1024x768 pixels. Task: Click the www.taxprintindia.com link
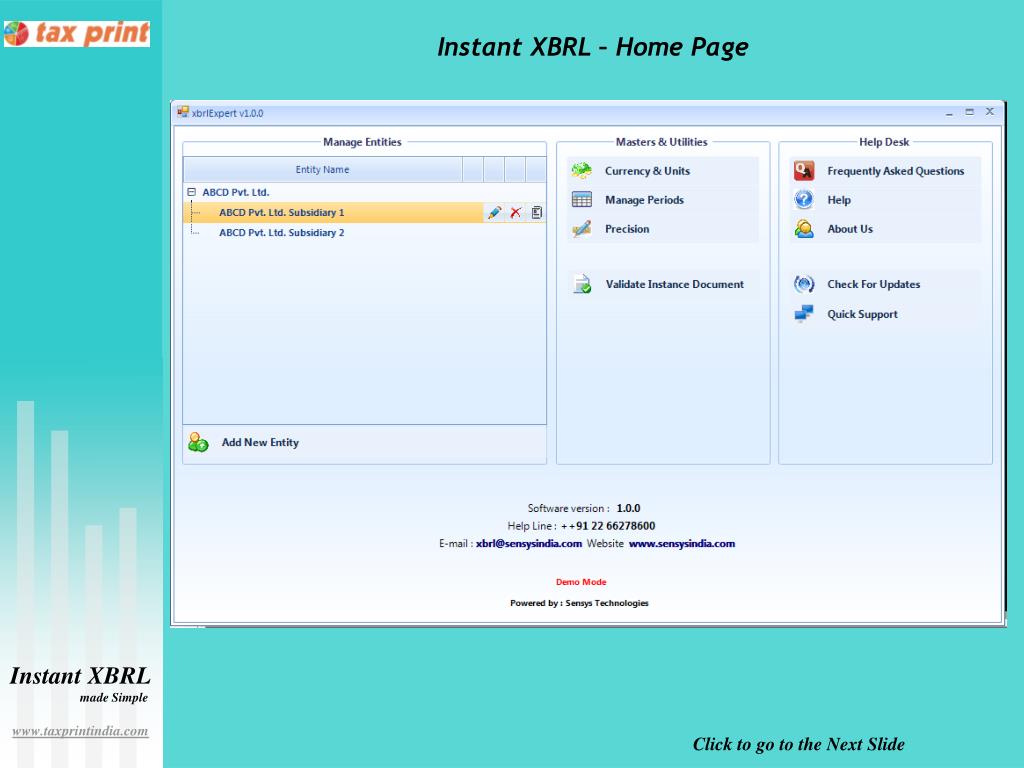click(80, 731)
